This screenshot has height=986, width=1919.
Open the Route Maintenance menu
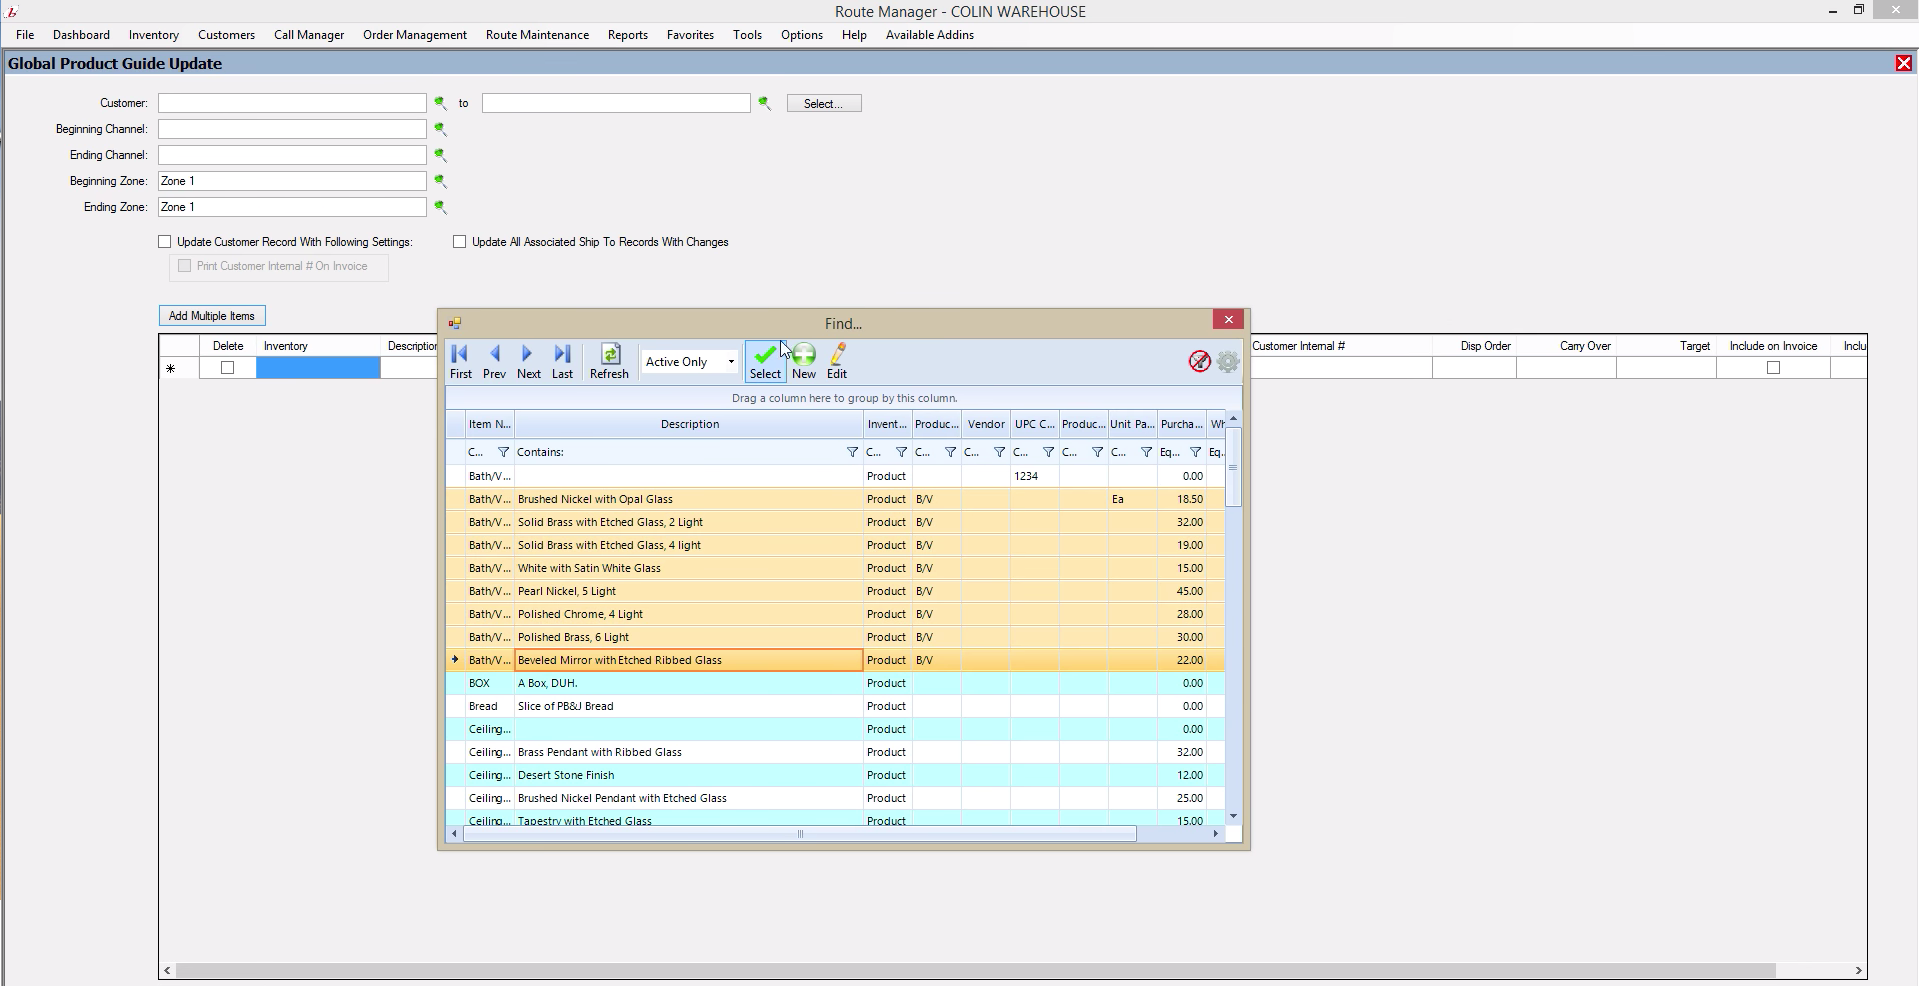click(x=537, y=35)
